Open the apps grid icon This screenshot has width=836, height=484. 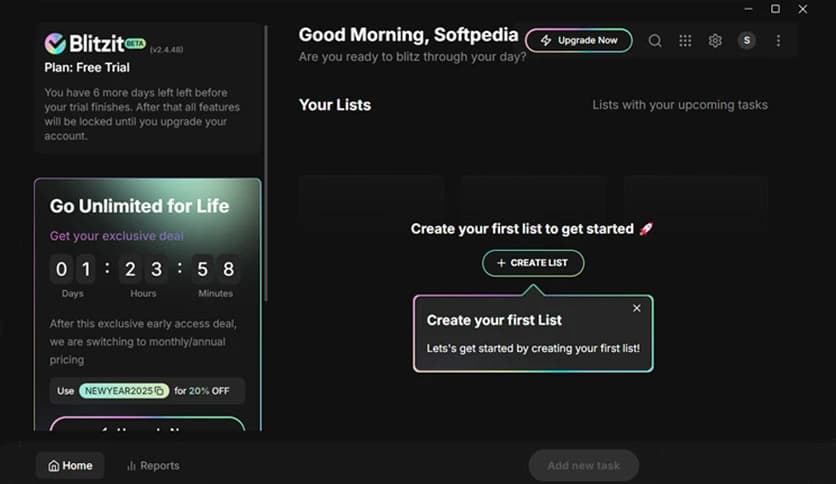click(x=685, y=41)
